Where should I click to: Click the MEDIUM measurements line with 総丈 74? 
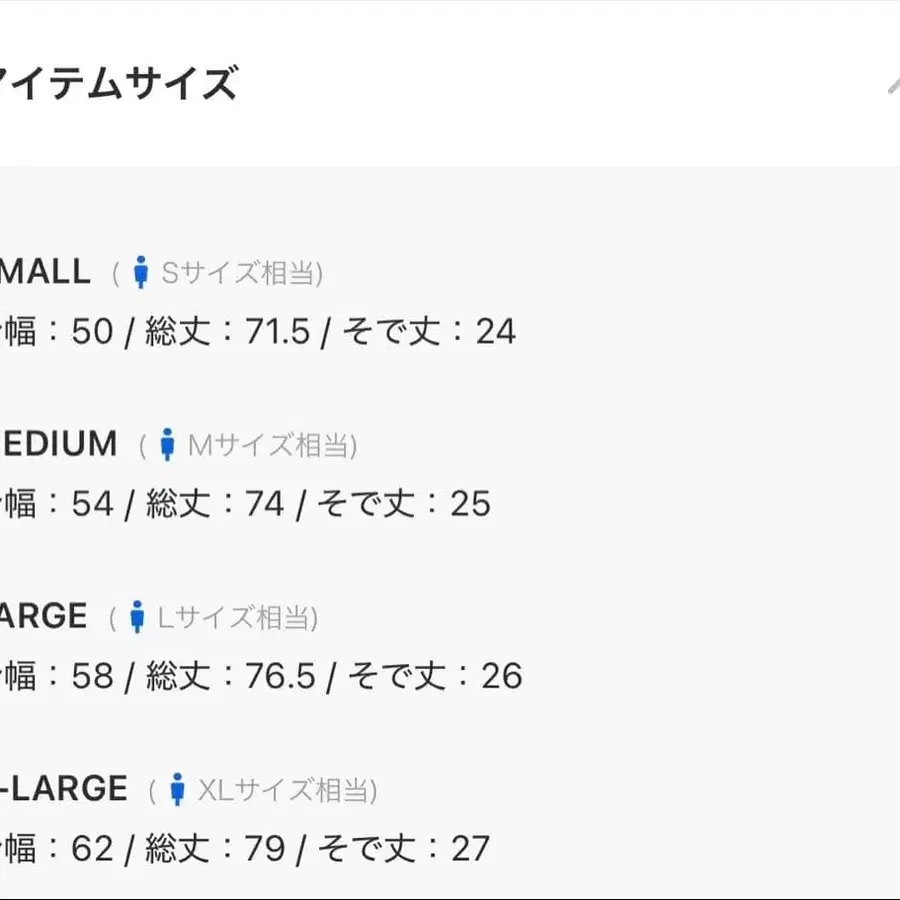[246, 504]
